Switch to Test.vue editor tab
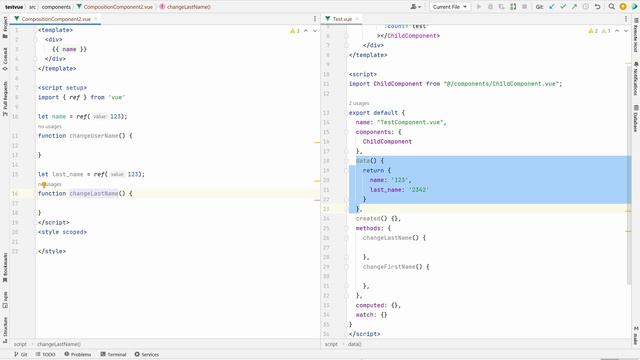 tap(342, 19)
